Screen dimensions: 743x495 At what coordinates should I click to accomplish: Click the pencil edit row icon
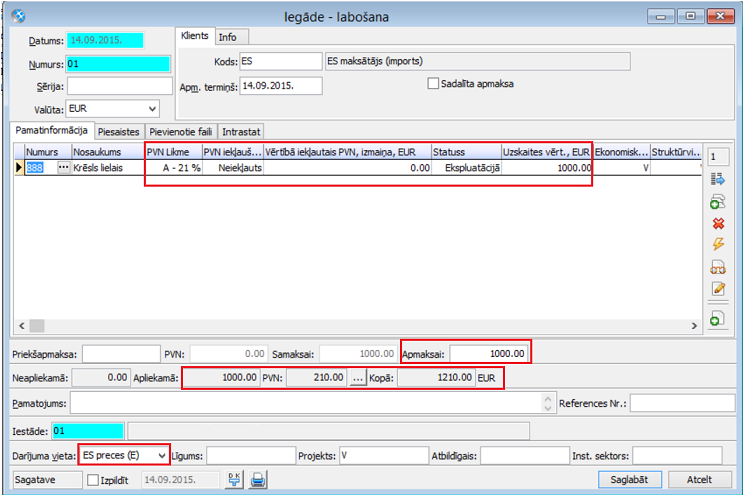pyautogui.click(x=718, y=288)
